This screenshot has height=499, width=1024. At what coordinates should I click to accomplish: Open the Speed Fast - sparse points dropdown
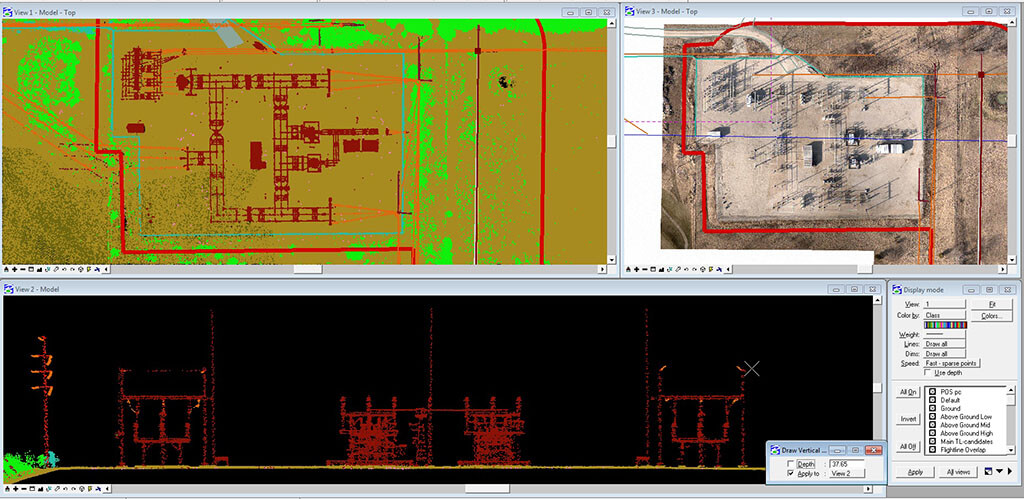coord(951,363)
